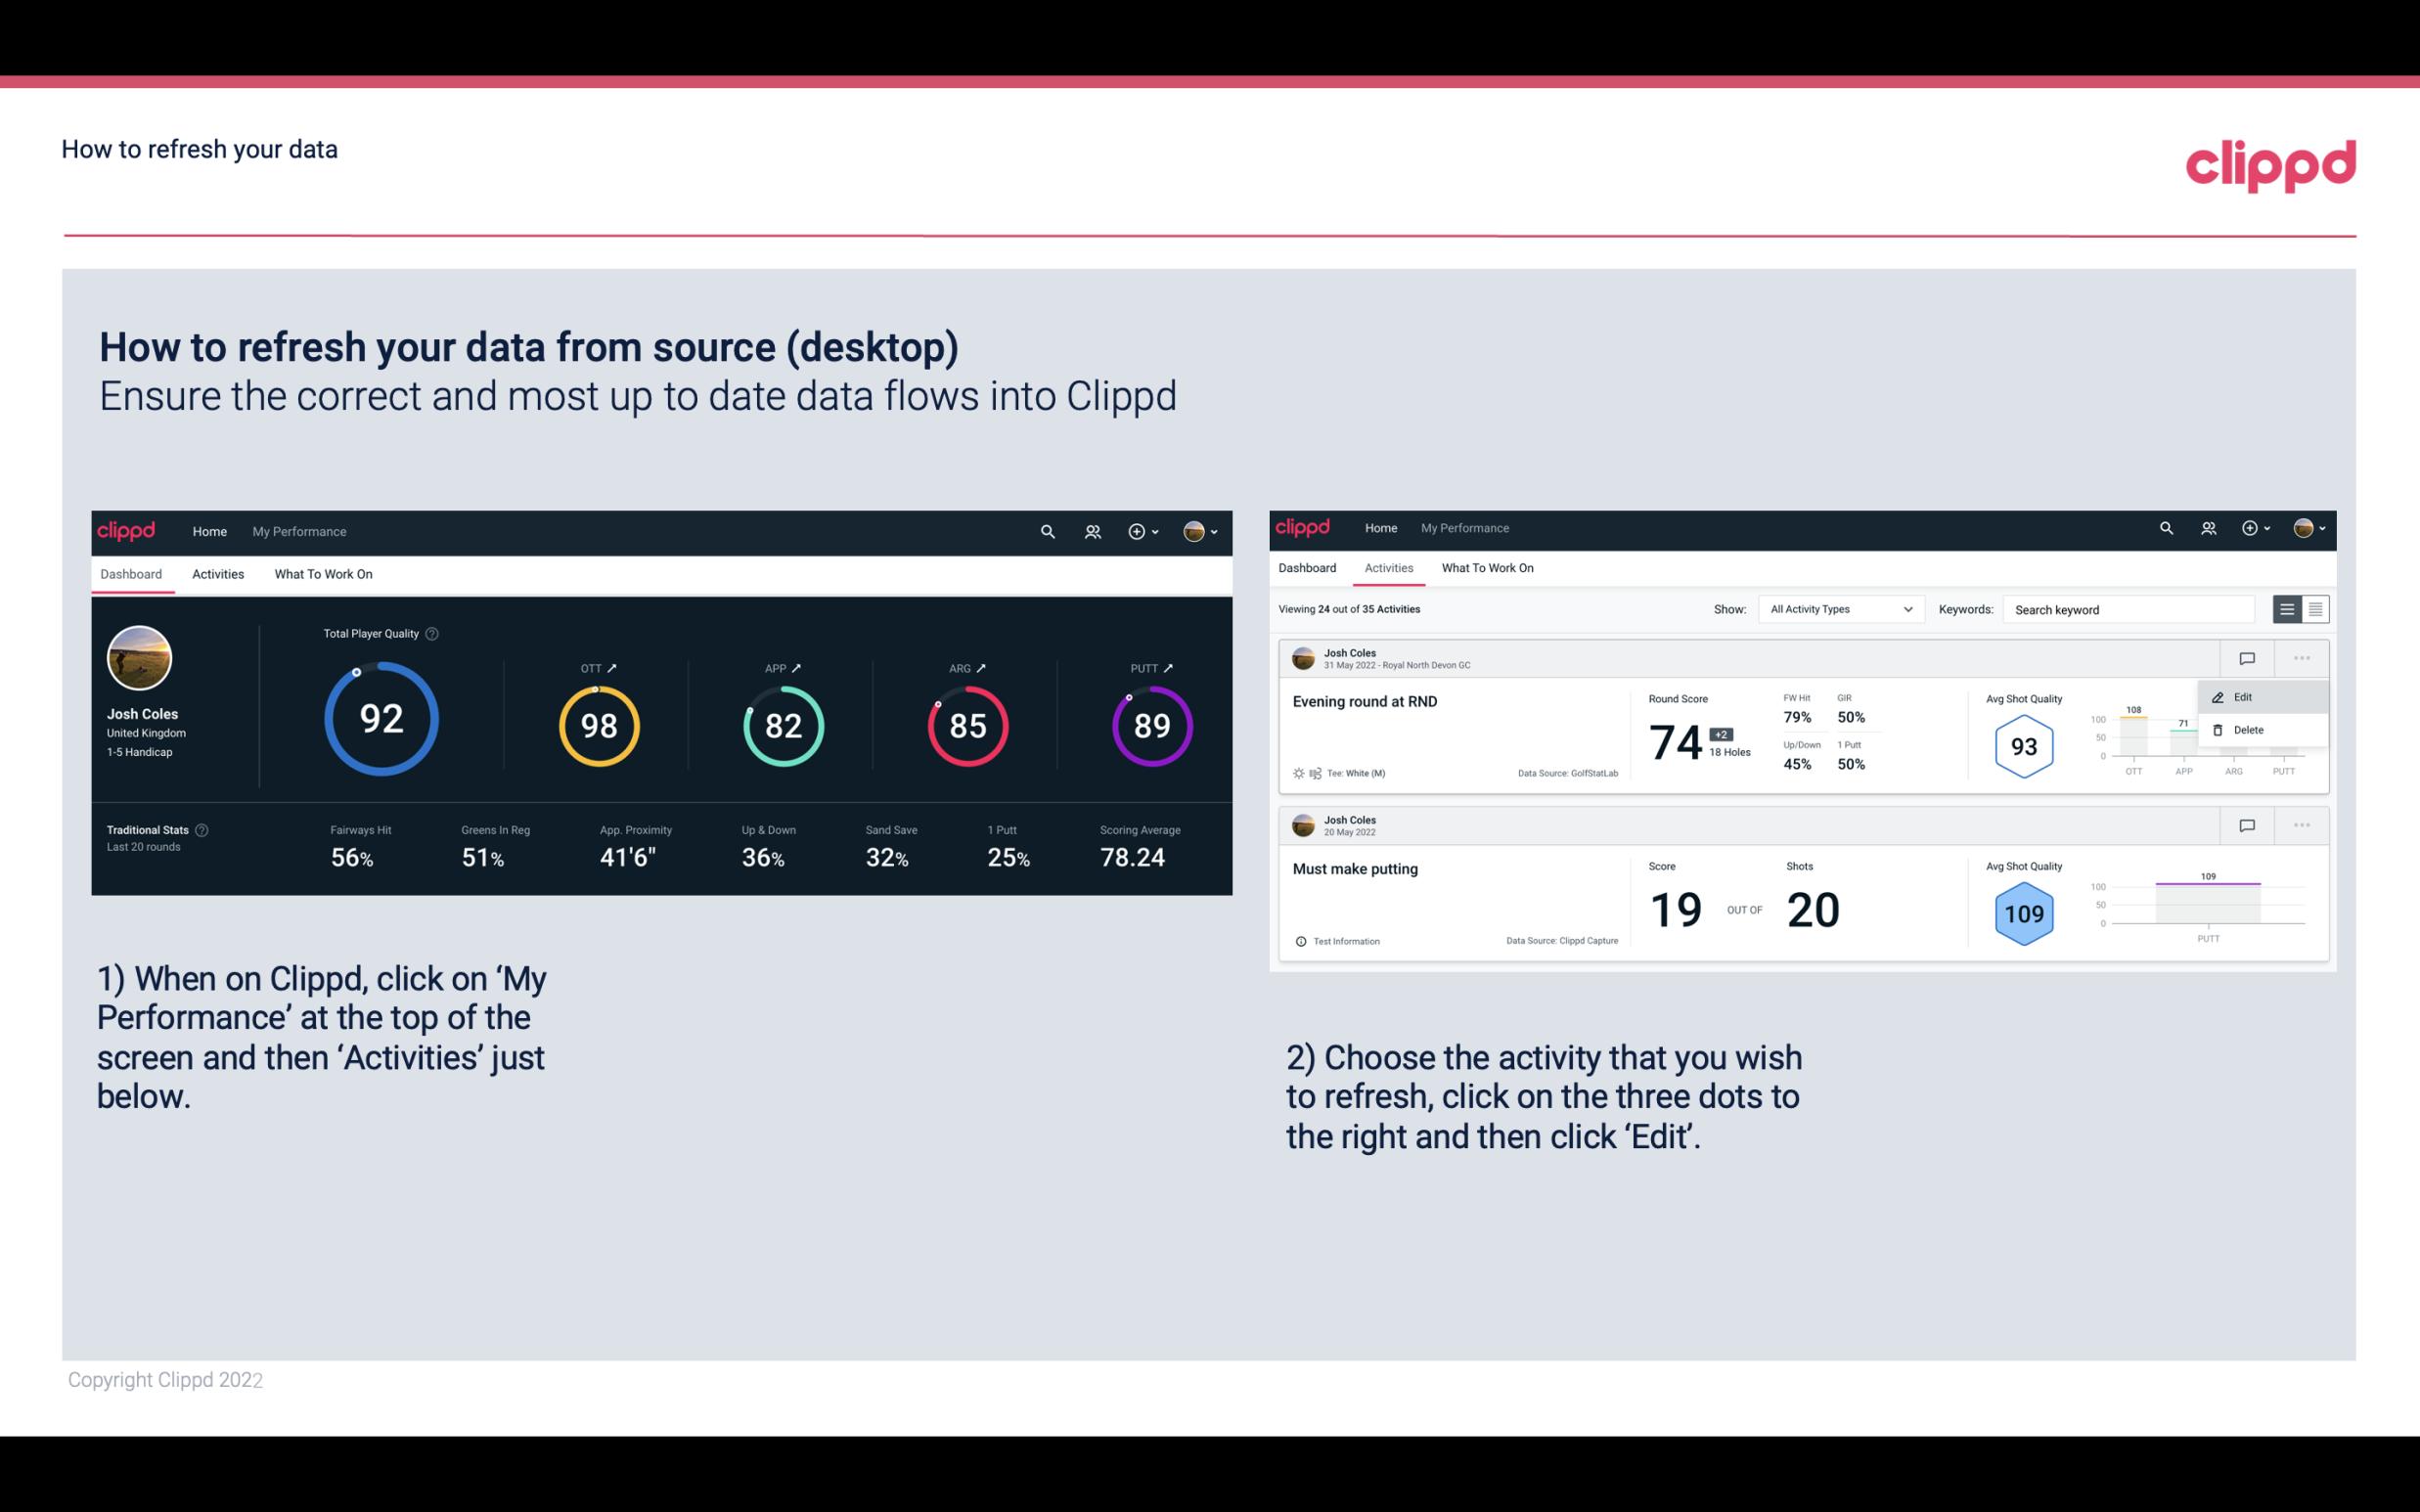Viewport: 2420px width, 1512px height.
Task: Select the Dashboard tab in left panel
Action: click(x=132, y=573)
